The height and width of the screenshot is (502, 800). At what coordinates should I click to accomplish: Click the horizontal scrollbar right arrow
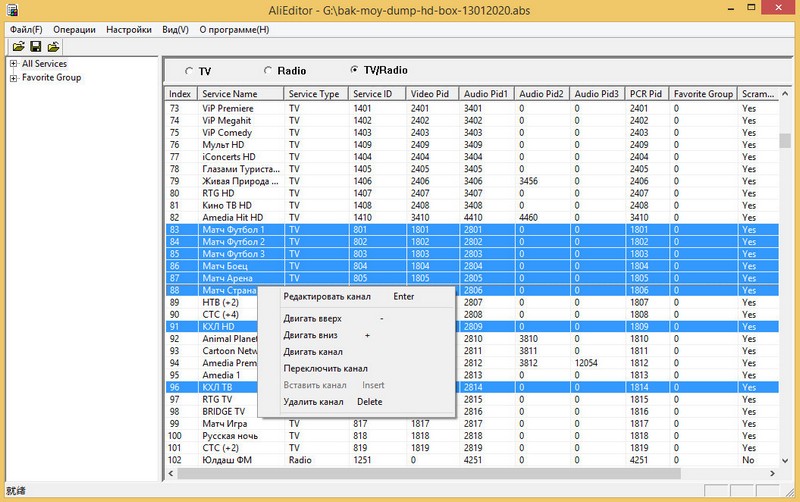point(772,473)
